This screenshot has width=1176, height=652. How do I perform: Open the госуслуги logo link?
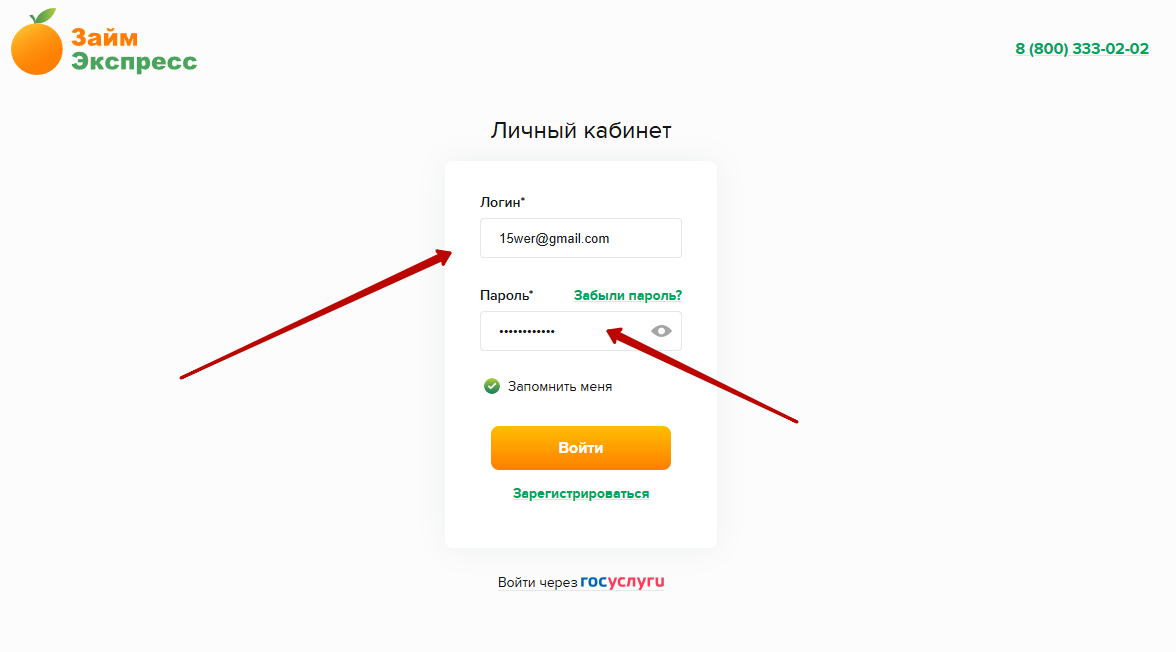[x=622, y=581]
